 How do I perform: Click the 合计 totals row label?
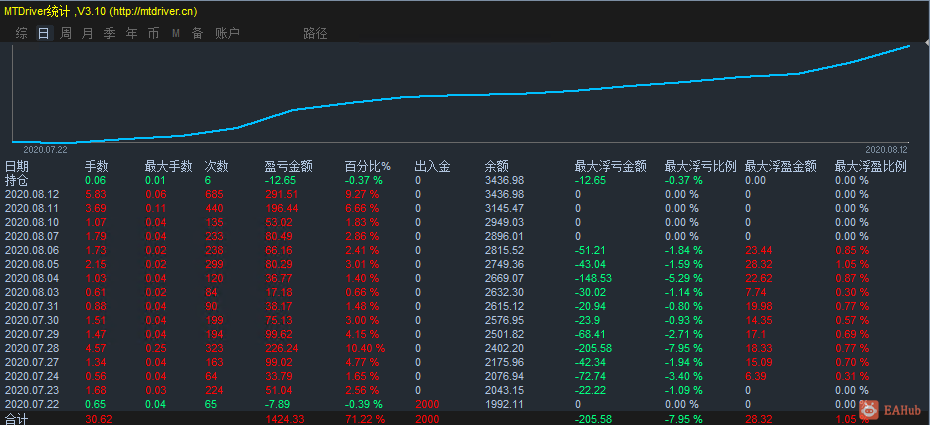point(17,419)
